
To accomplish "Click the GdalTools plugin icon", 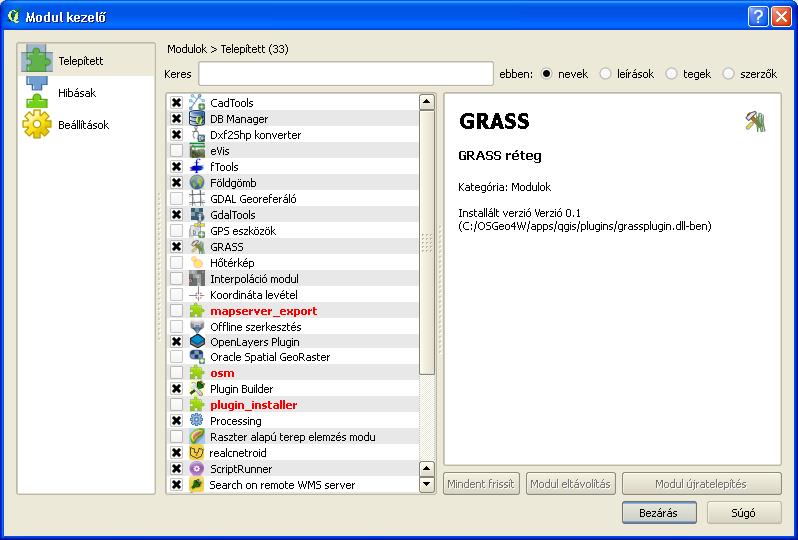I will click(x=197, y=215).
